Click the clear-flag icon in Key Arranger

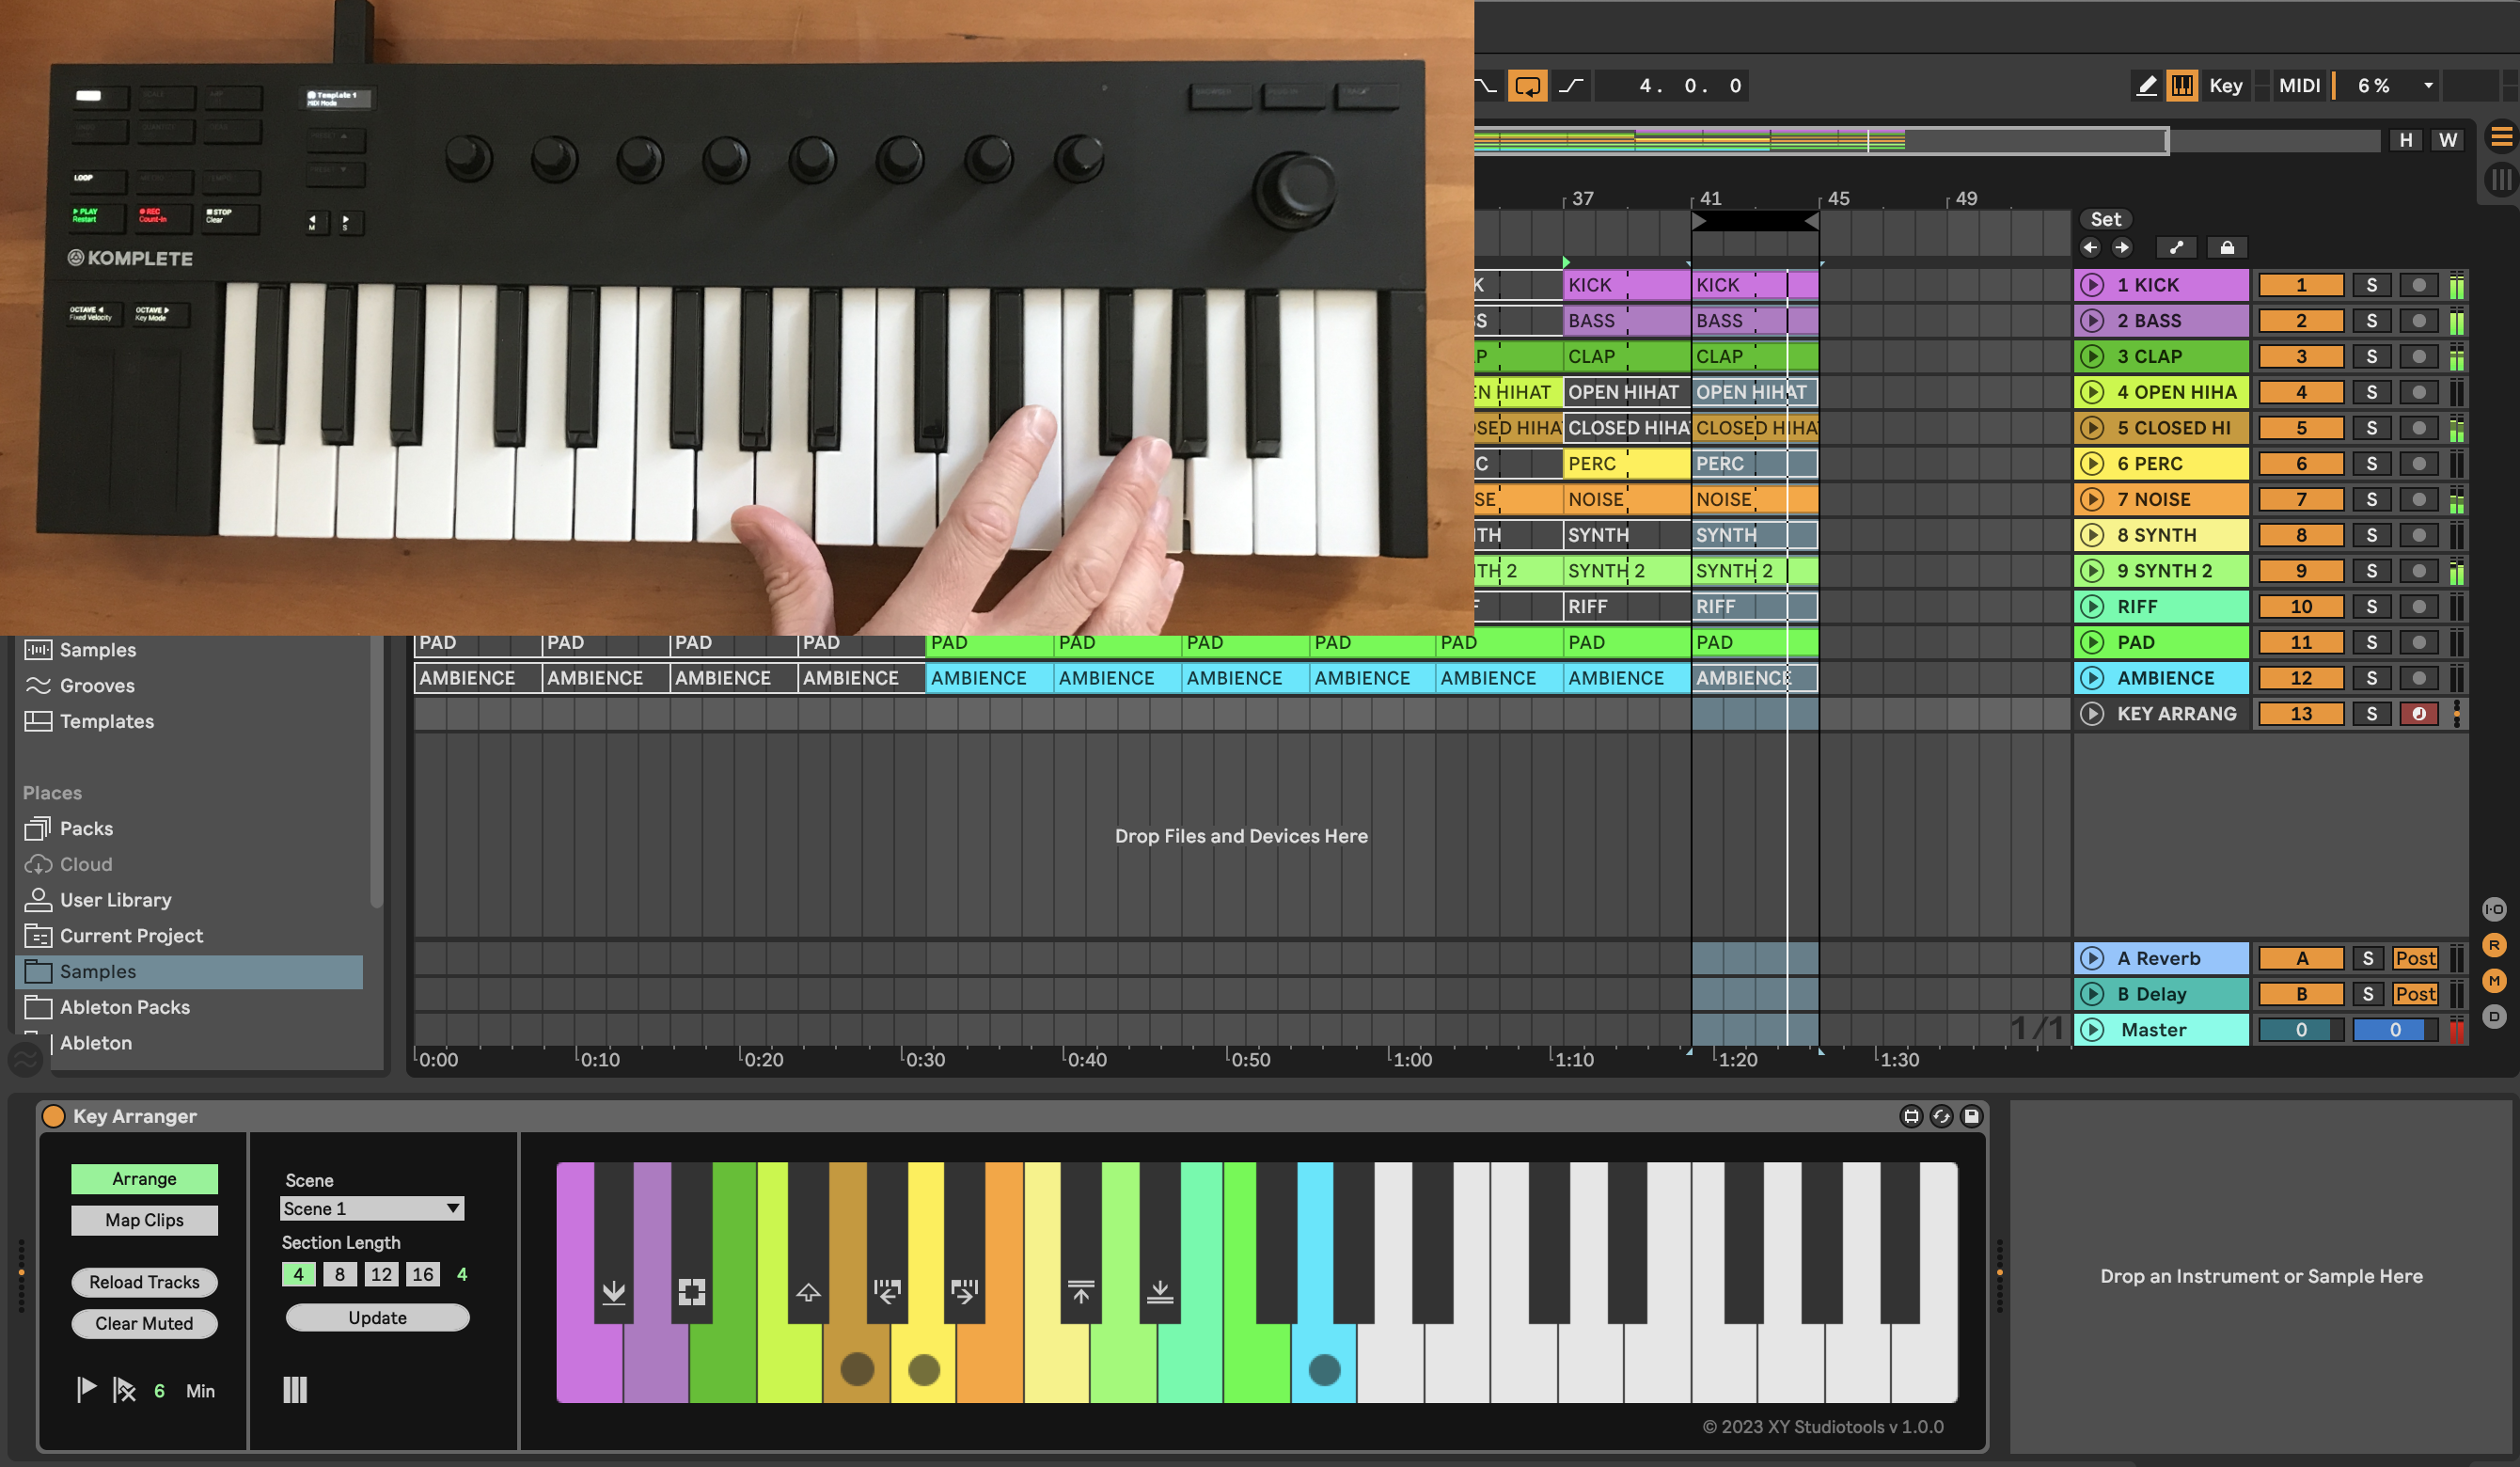click(124, 1390)
